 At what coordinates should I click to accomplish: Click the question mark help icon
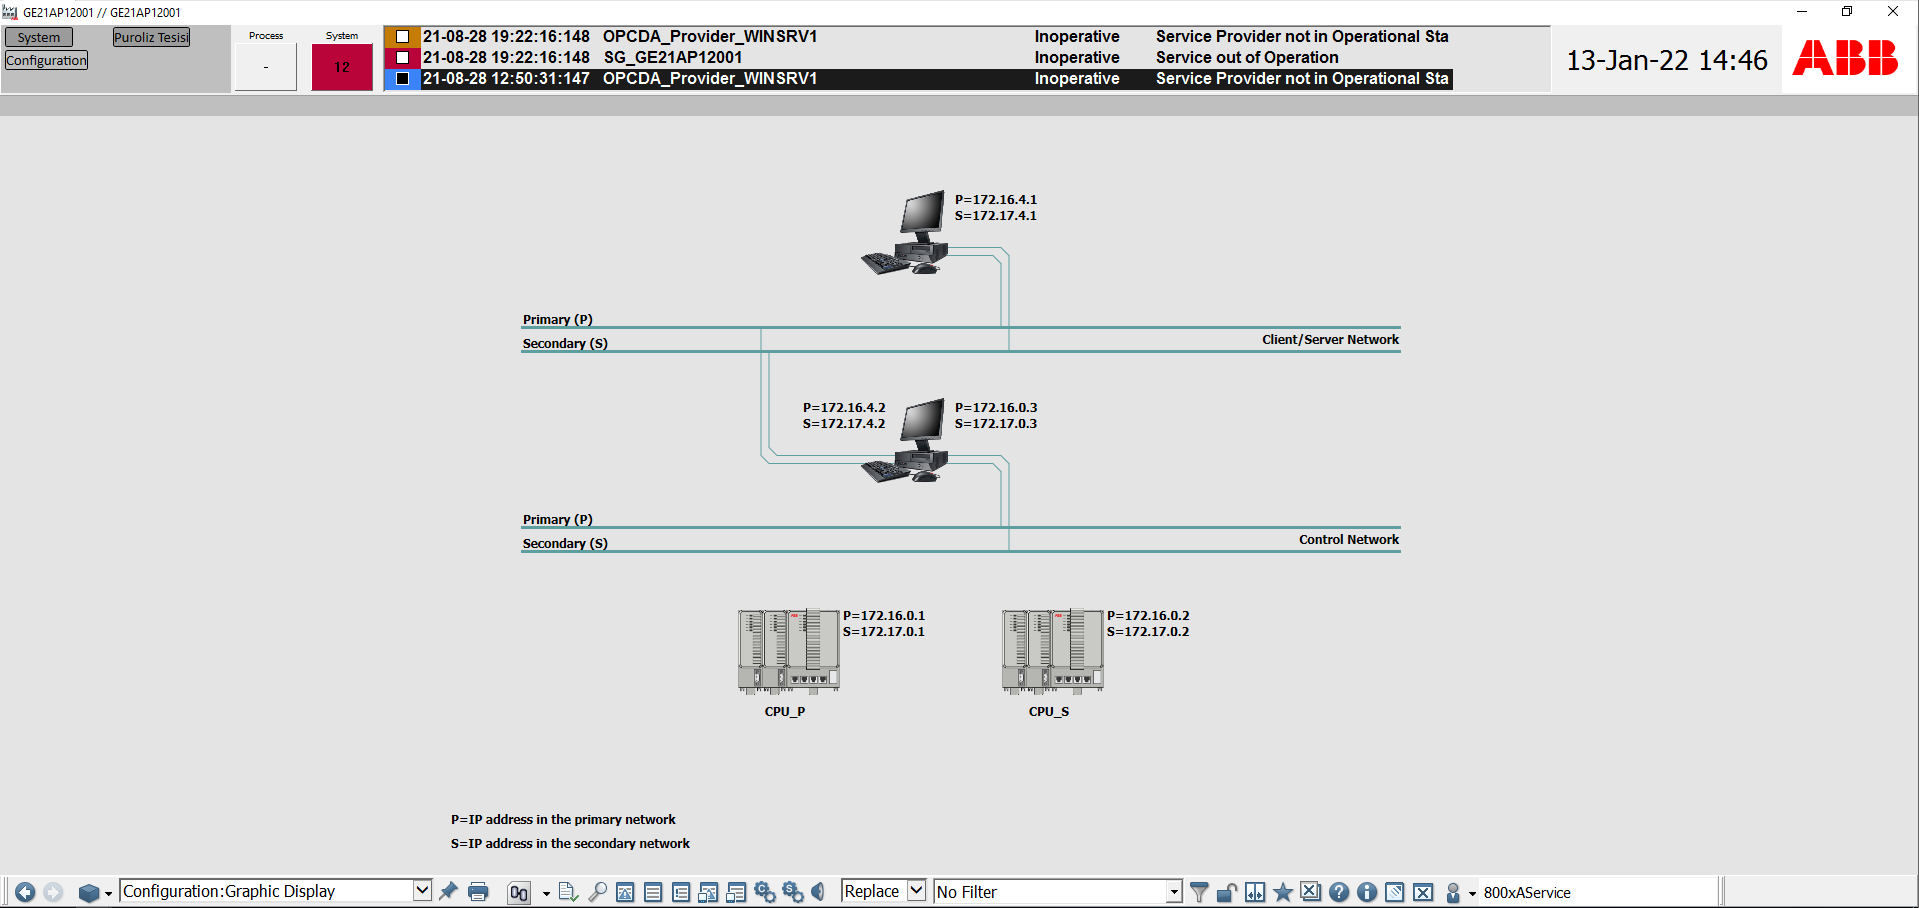pyautogui.click(x=1339, y=892)
